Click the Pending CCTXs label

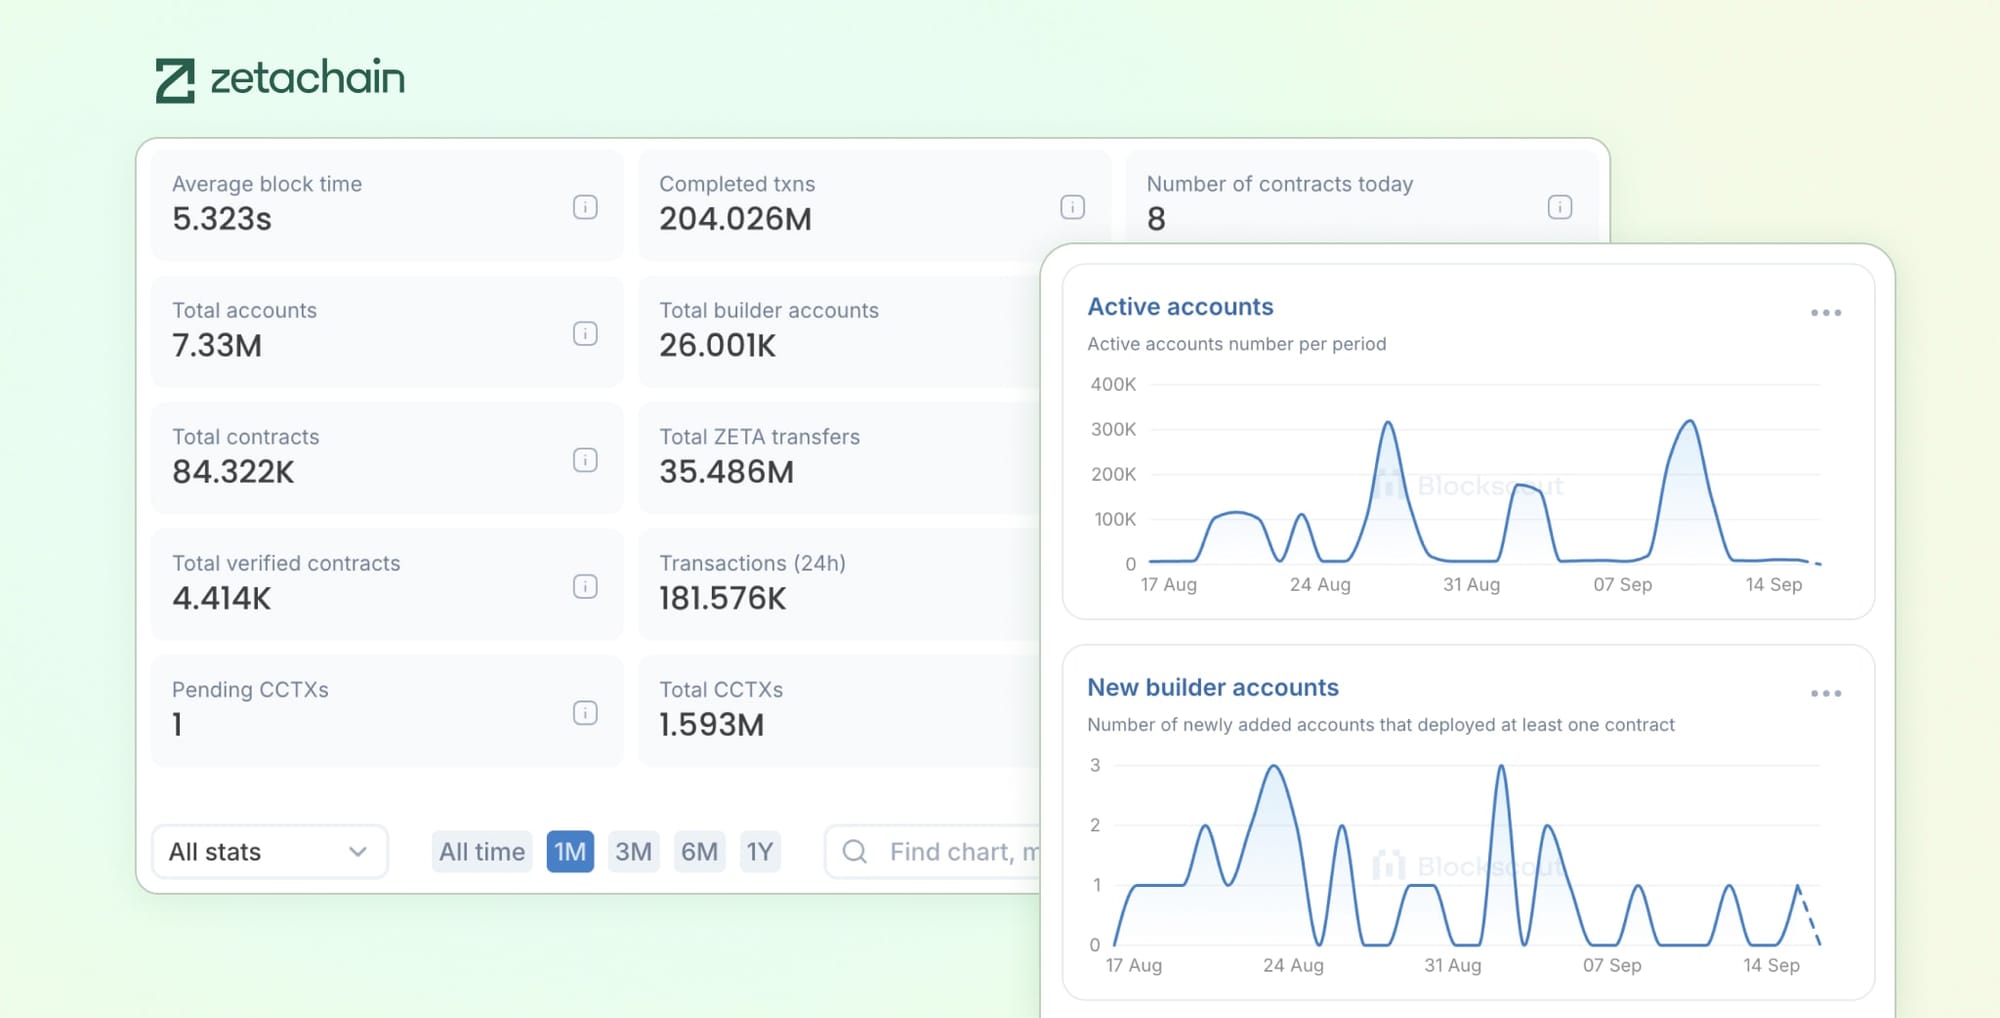[250, 690]
